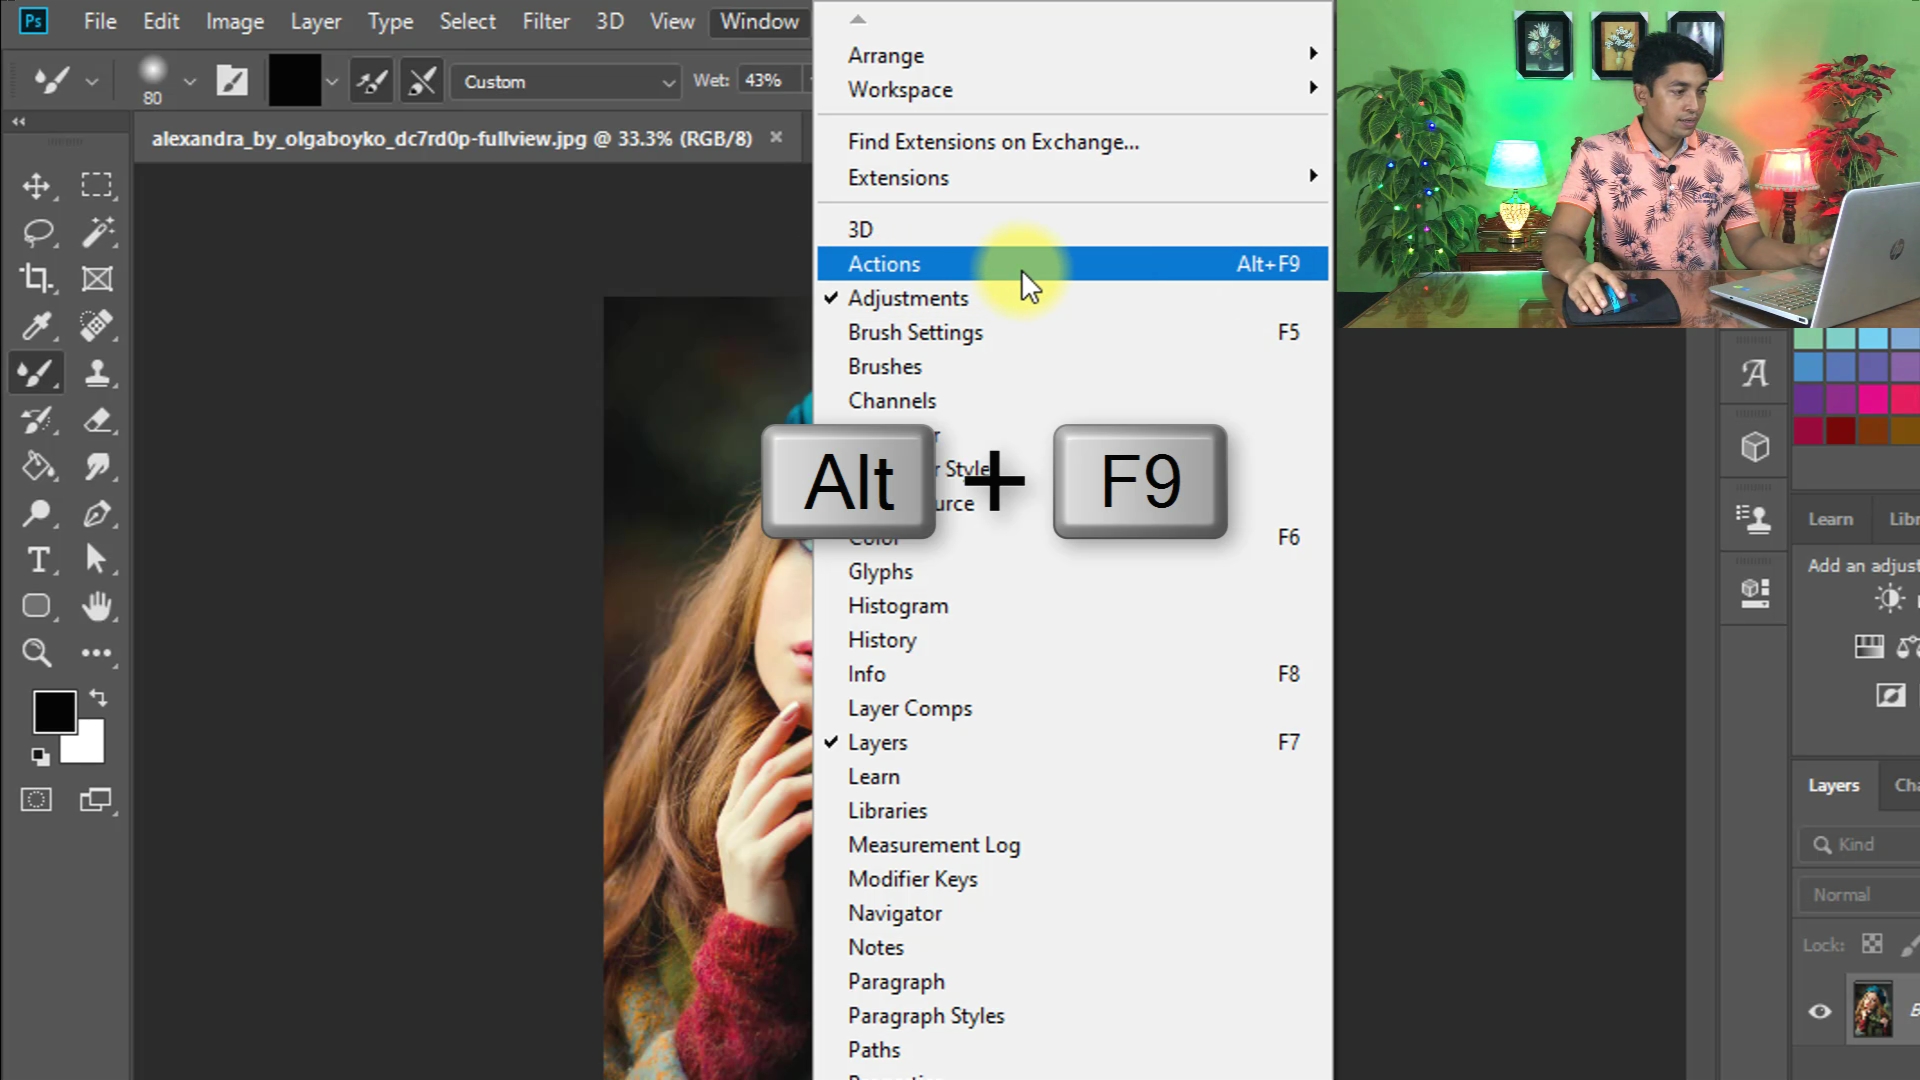Switch to the Learn panel tab
1920x1080 pixels.
(x=1830, y=519)
